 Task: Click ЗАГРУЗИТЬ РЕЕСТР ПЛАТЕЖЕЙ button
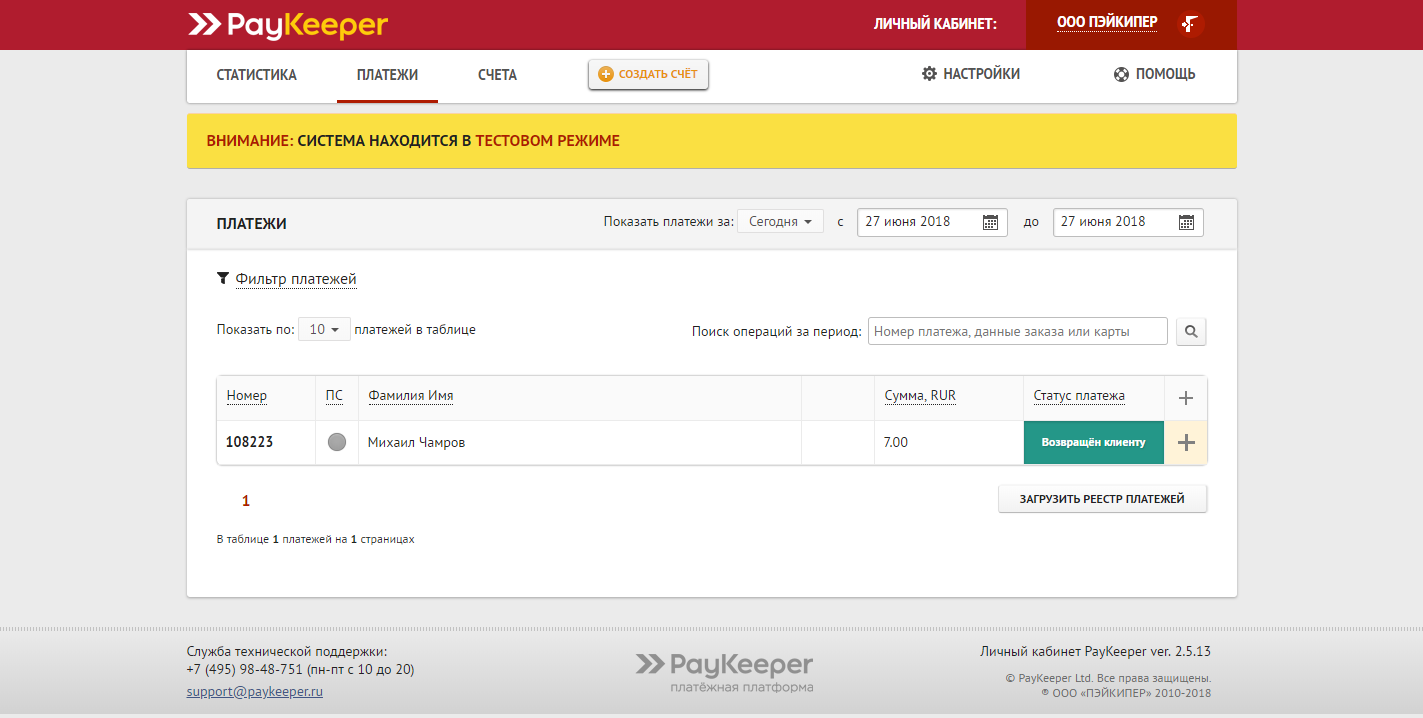coord(1102,498)
